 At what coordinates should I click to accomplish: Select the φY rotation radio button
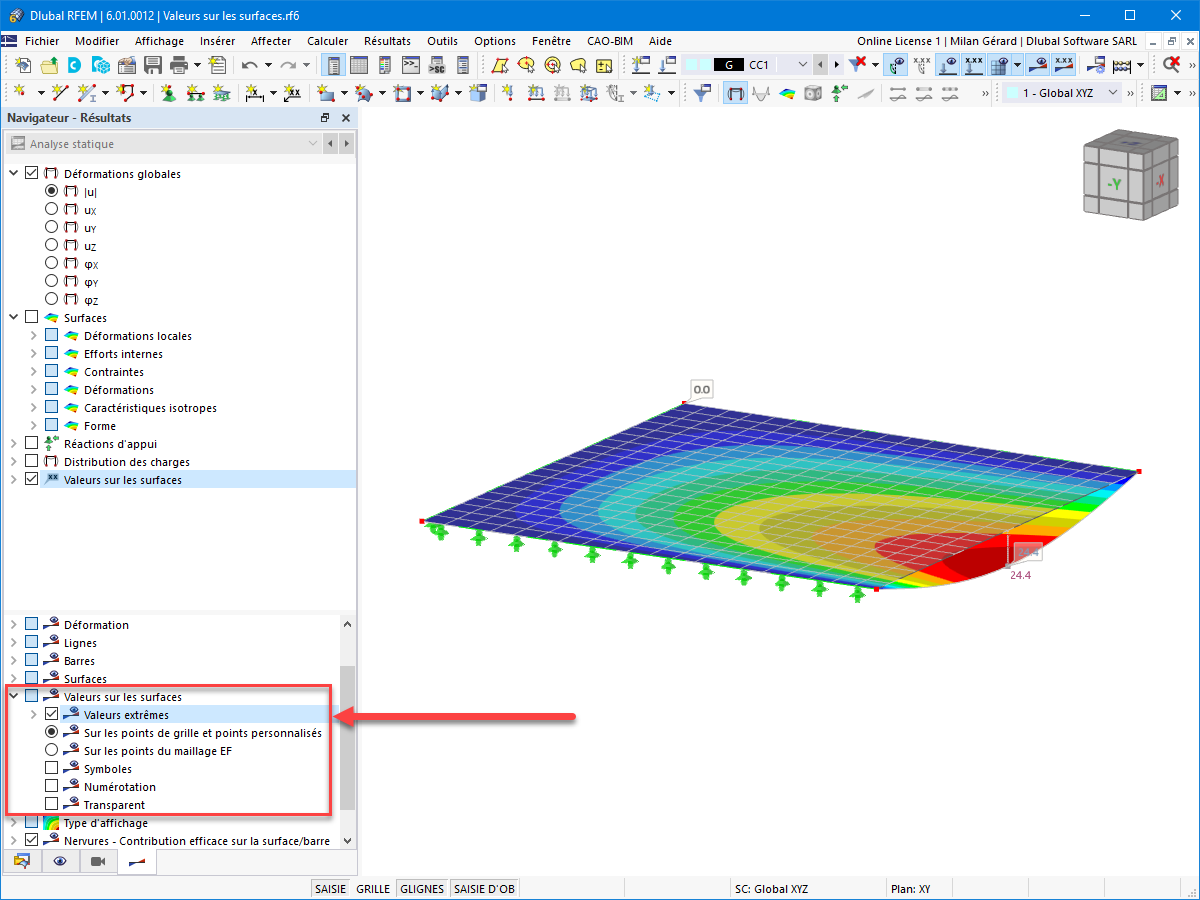pyautogui.click(x=52, y=282)
